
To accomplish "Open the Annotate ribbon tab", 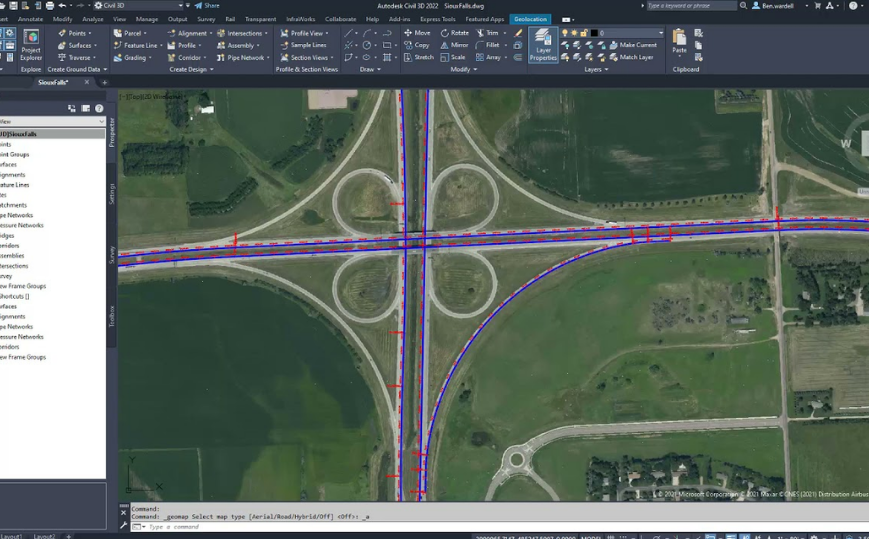I will coord(30,19).
